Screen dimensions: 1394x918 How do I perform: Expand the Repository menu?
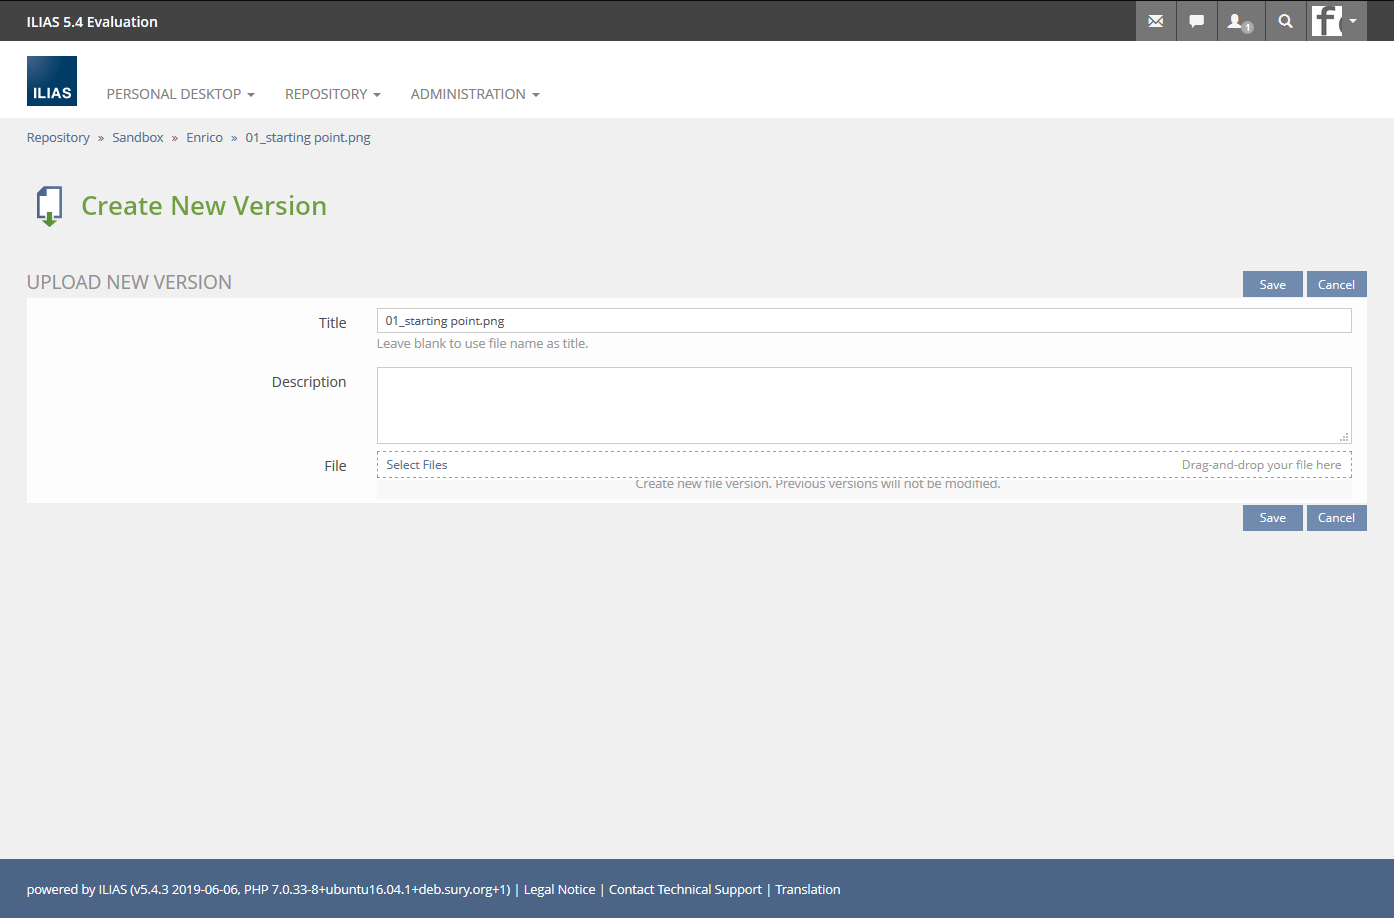(332, 94)
